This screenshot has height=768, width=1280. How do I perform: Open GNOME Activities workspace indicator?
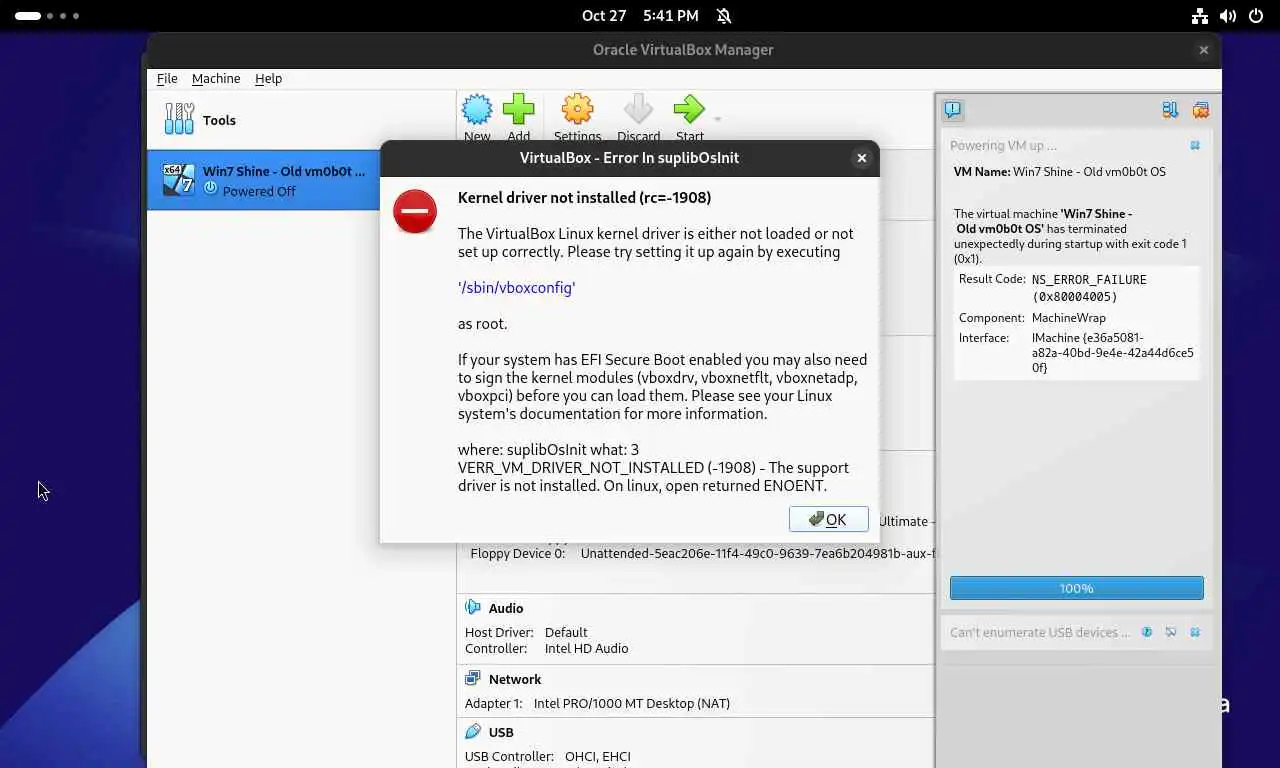coord(47,16)
